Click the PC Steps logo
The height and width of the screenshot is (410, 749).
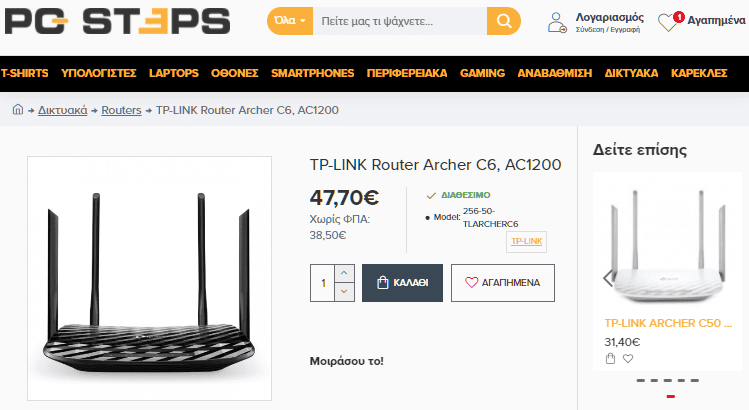pos(117,22)
